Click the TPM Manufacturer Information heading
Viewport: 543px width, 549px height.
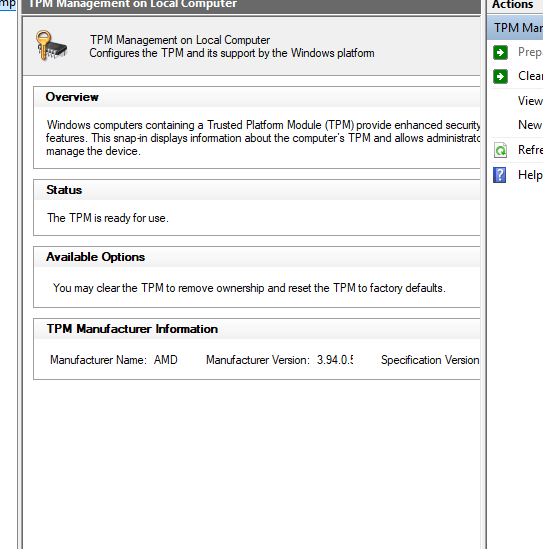[x=132, y=329]
